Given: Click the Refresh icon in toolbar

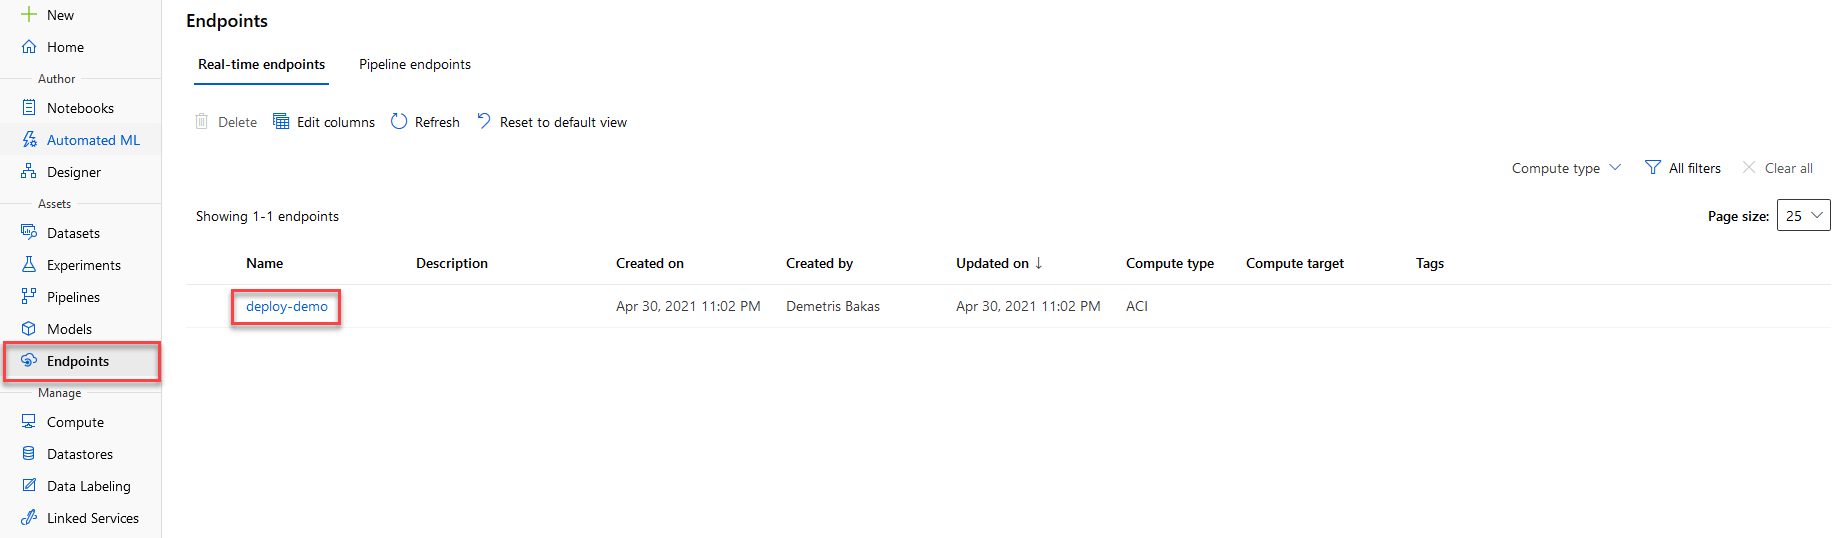Looking at the screenshot, I should pos(399,121).
